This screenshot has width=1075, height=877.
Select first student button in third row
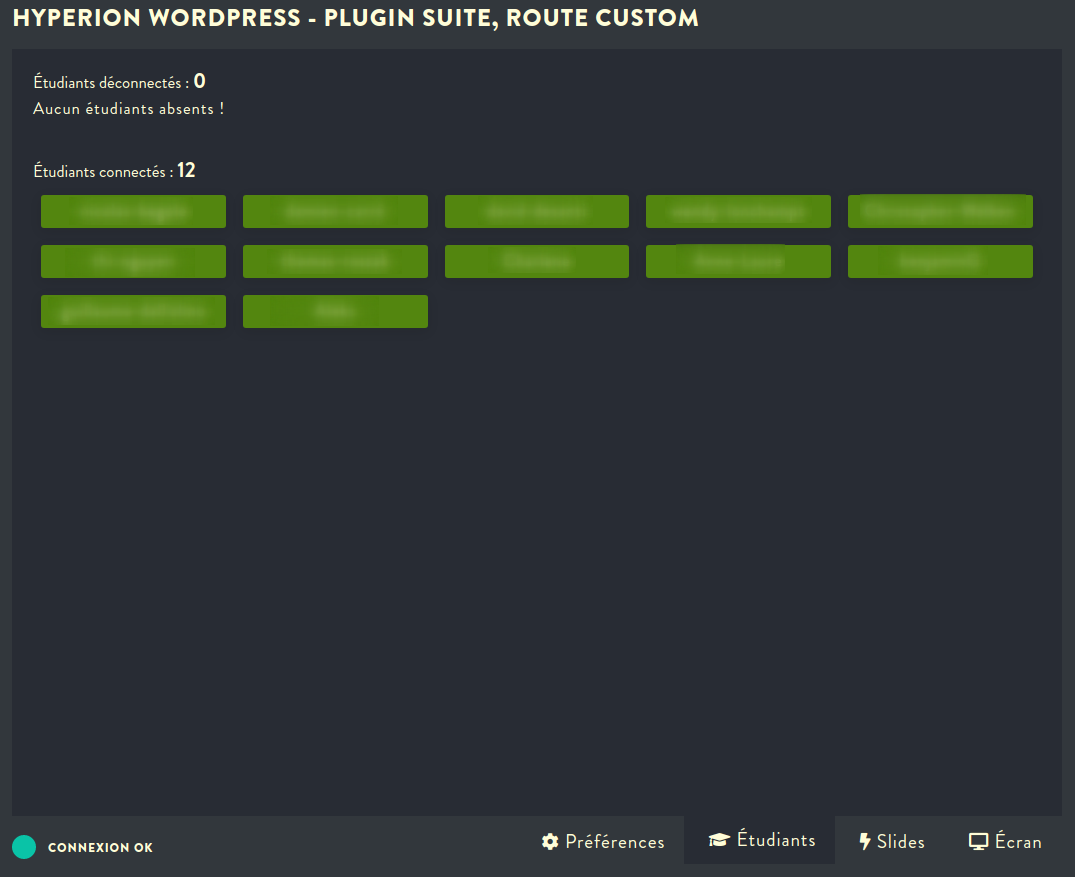pyautogui.click(x=133, y=311)
